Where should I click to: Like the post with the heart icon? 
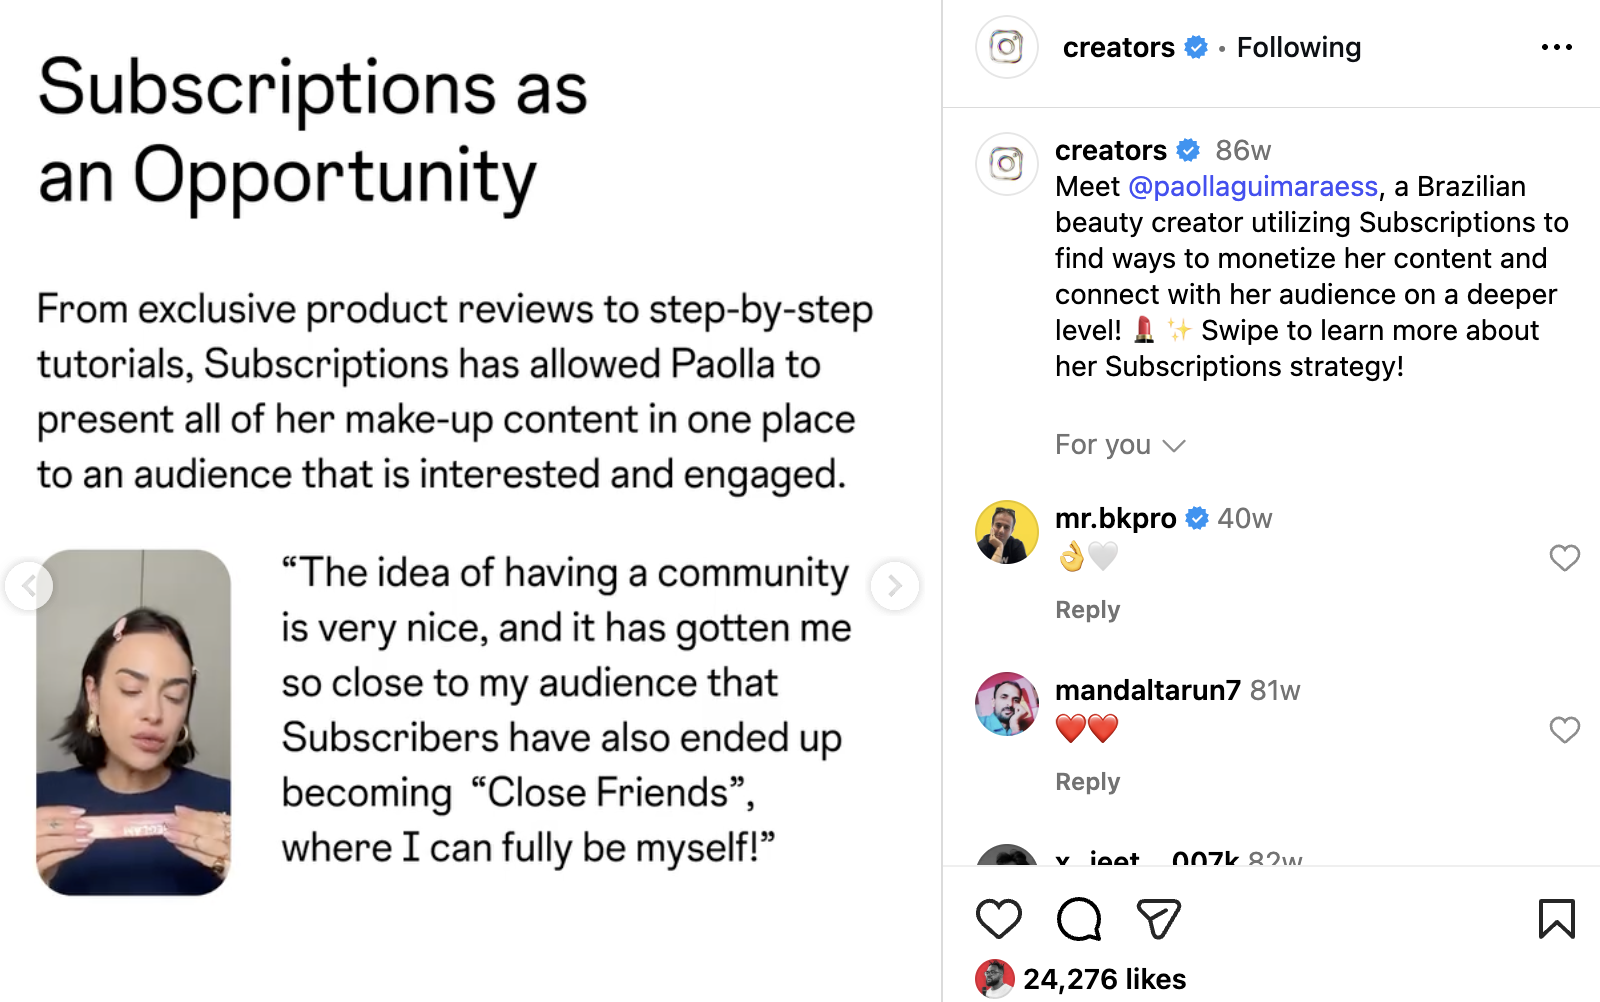(x=998, y=919)
